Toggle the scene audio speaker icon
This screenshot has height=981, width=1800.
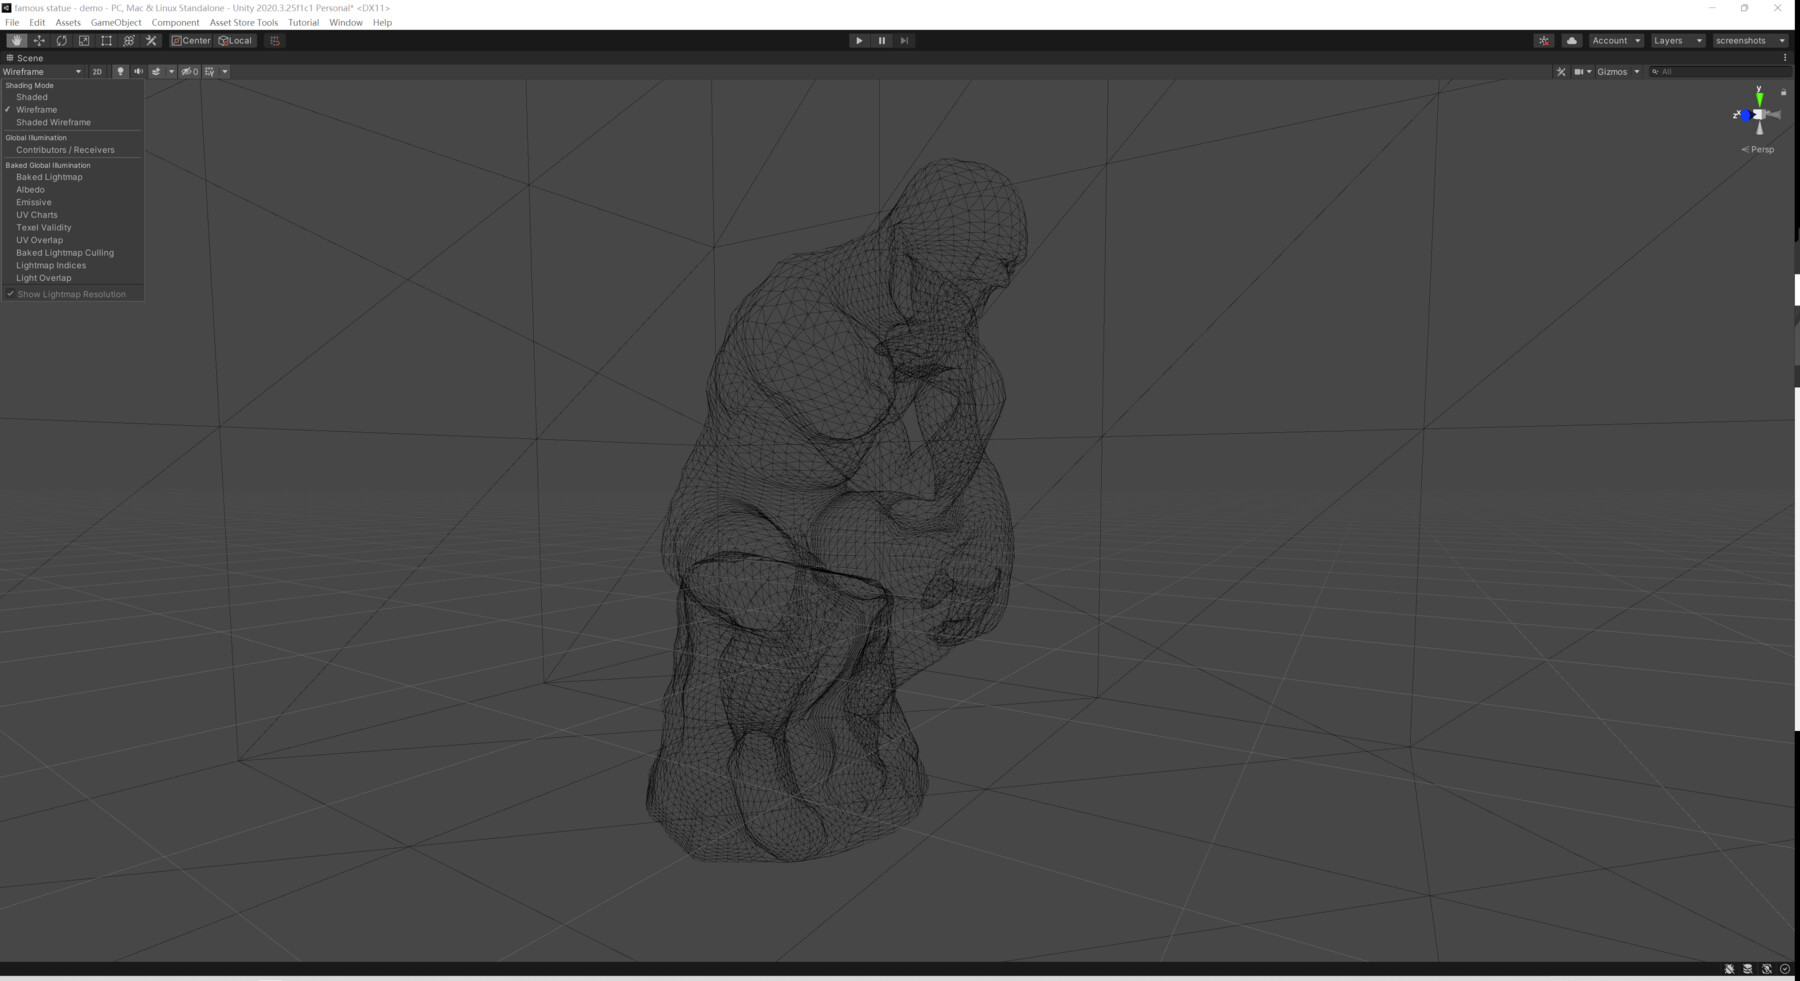[x=138, y=71]
